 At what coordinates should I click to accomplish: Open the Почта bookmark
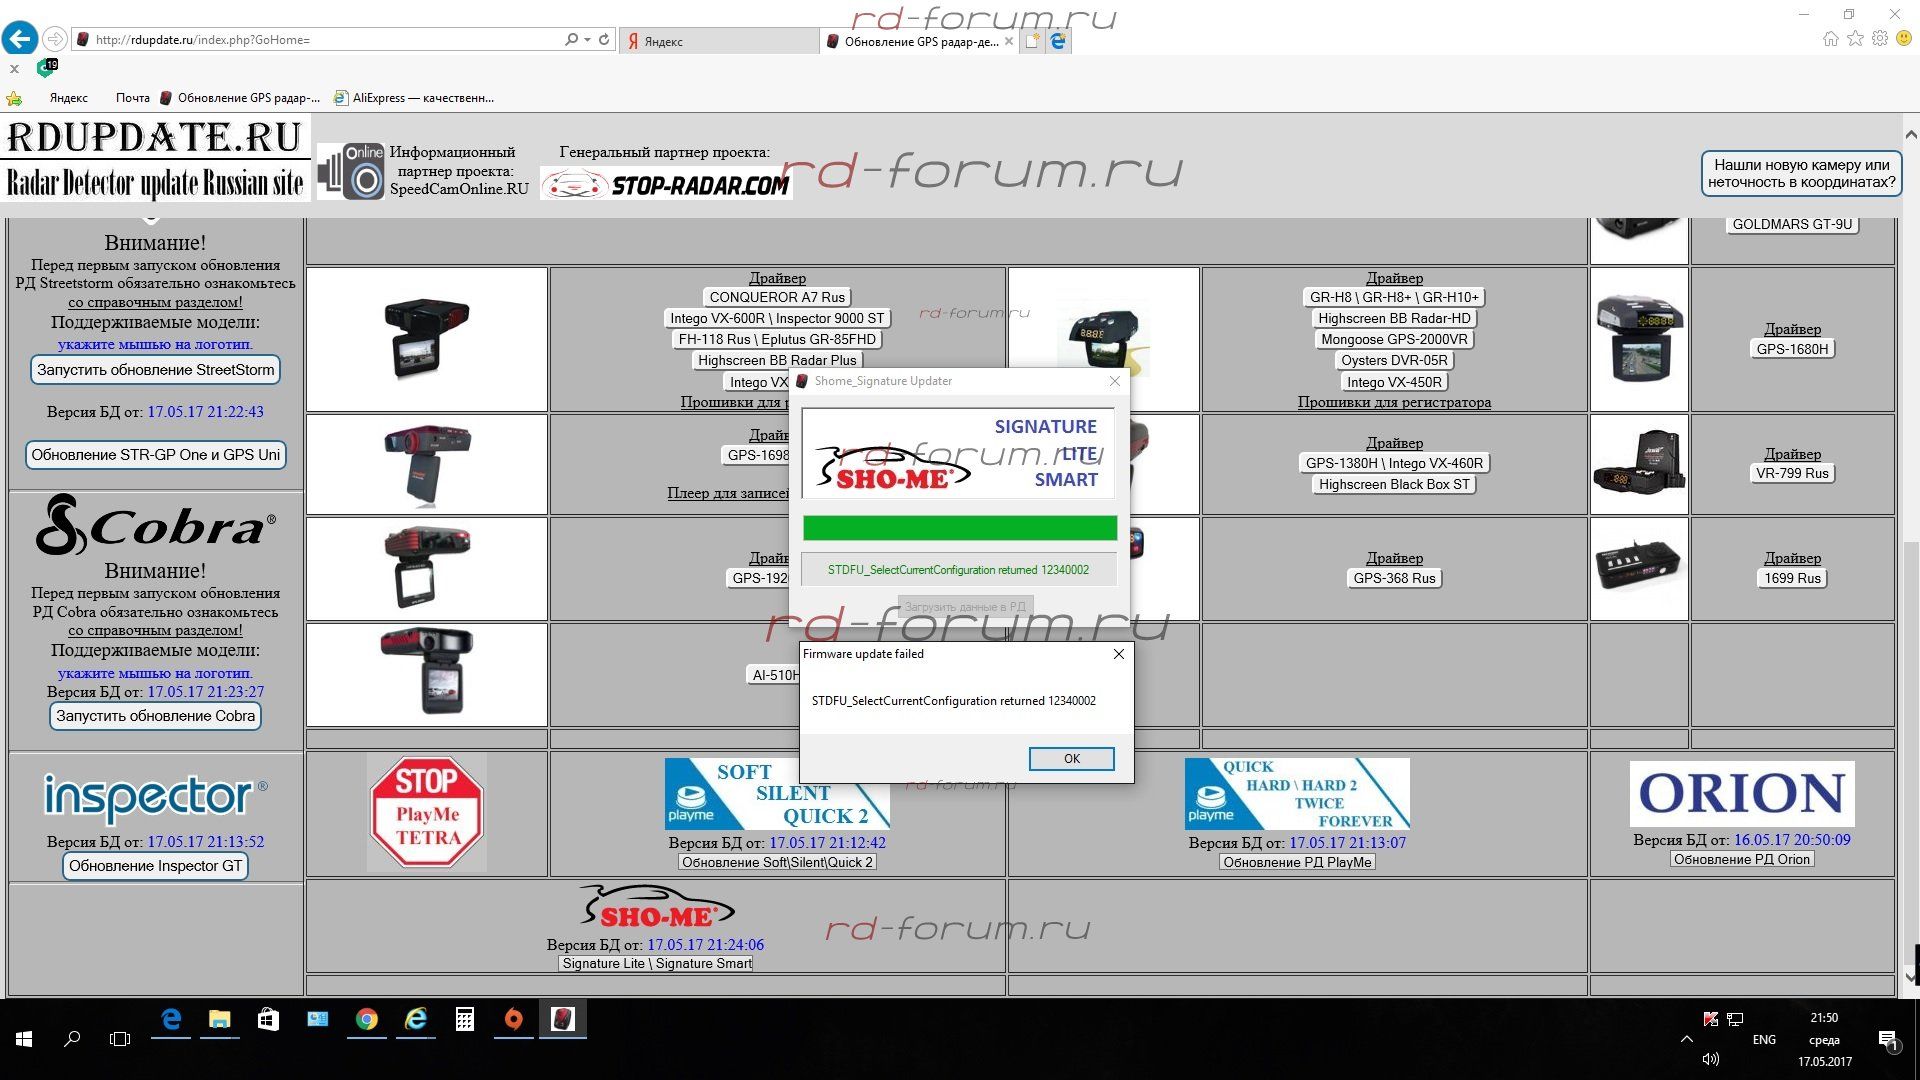pyautogui.click(x=132, y=98)
